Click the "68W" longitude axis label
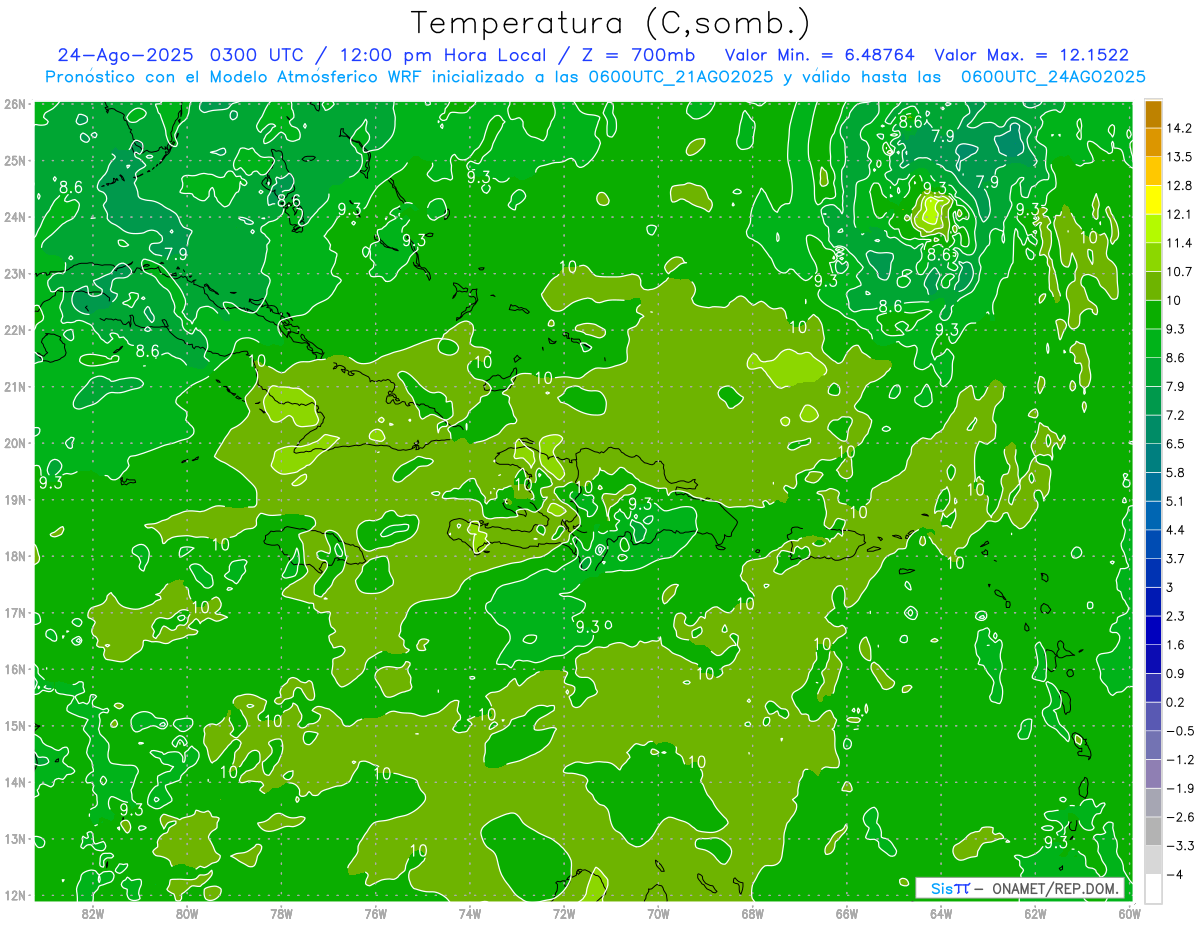Viewport: 1200px width, 927px height. coord(752,912)
